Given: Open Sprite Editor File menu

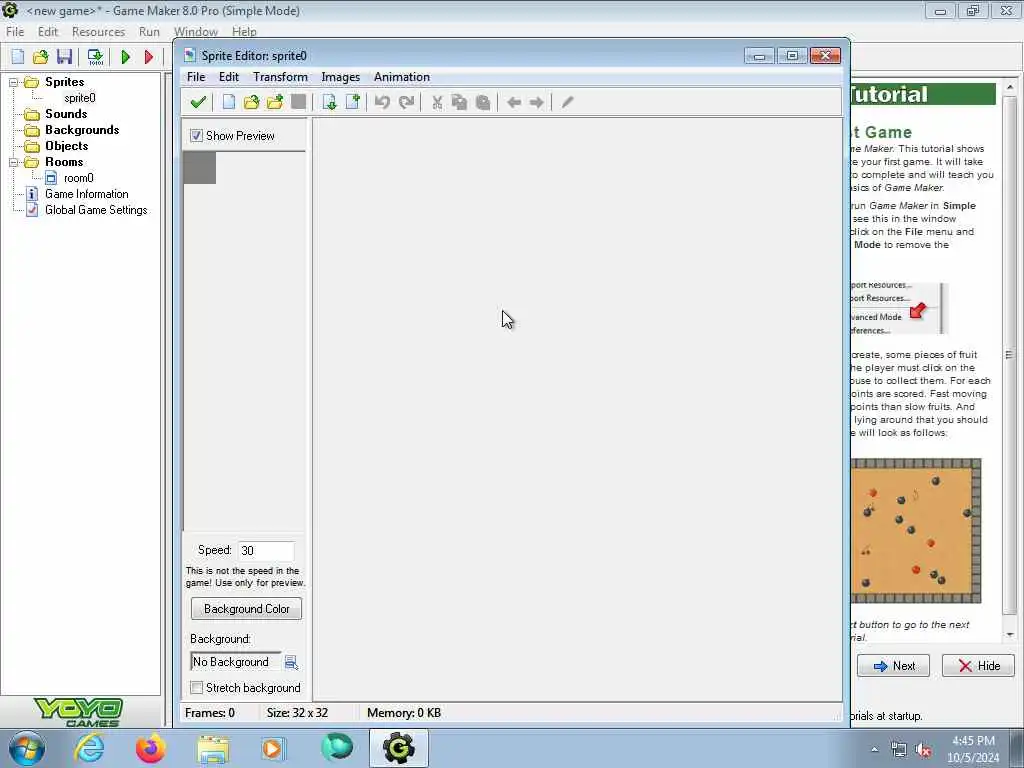Looking at the screenshot, I should click(196, 77).
